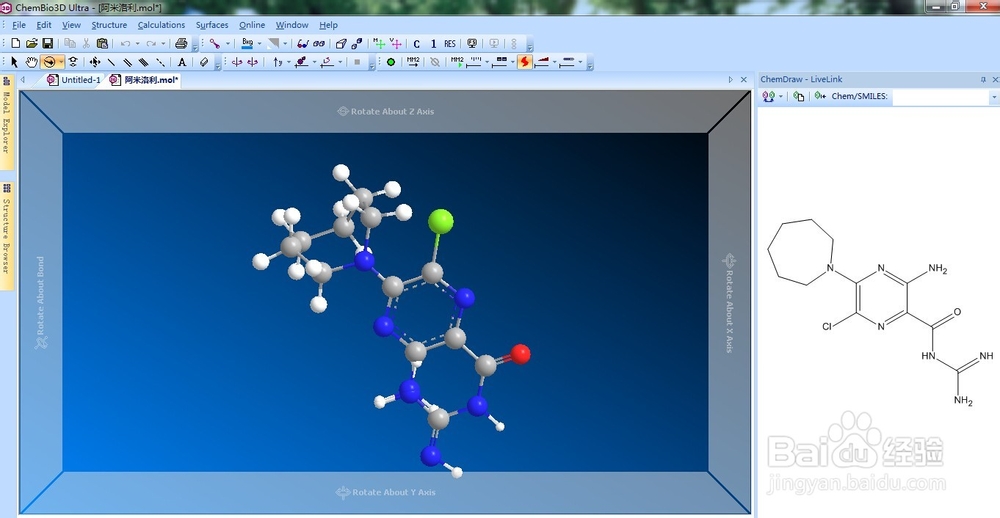Choose the Double Bond tool
Image resolution: width=1000 pixels, height=518 pixels.
click(128, 62)
